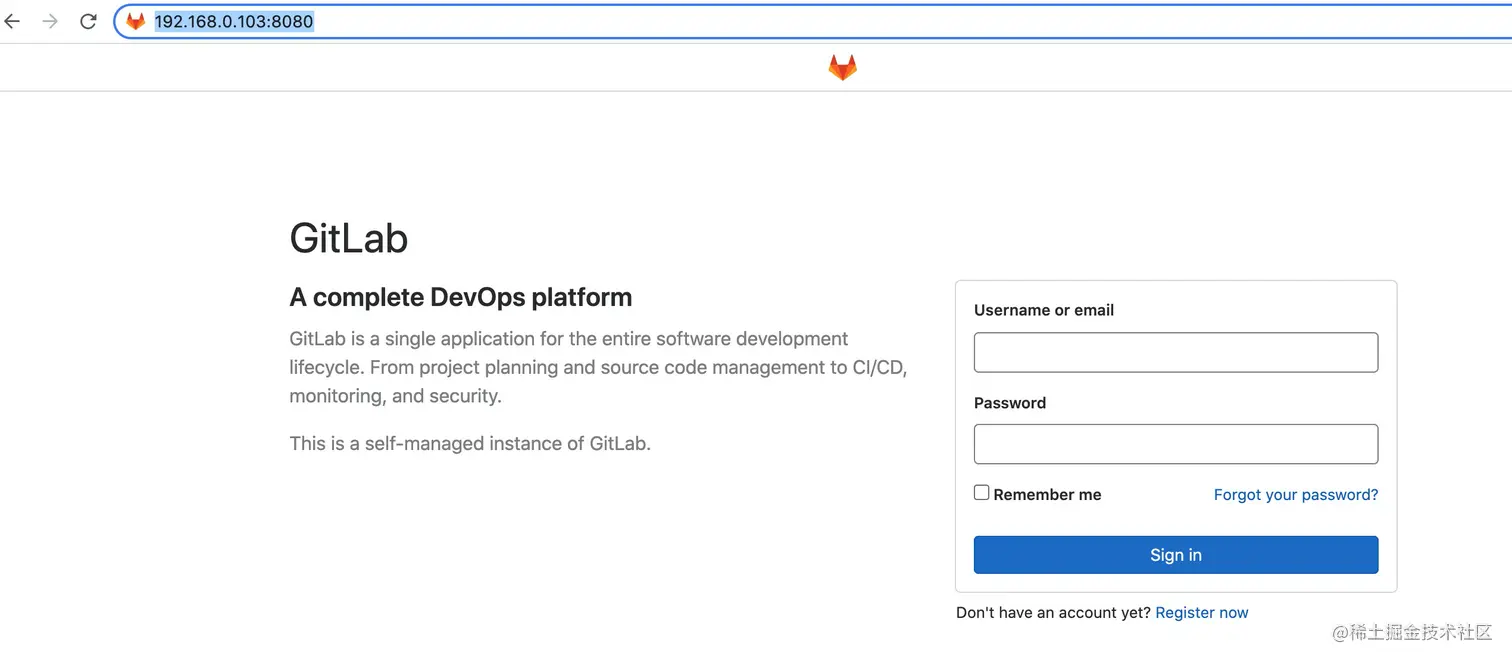Click the browser forward arrow

pos(50,21)
